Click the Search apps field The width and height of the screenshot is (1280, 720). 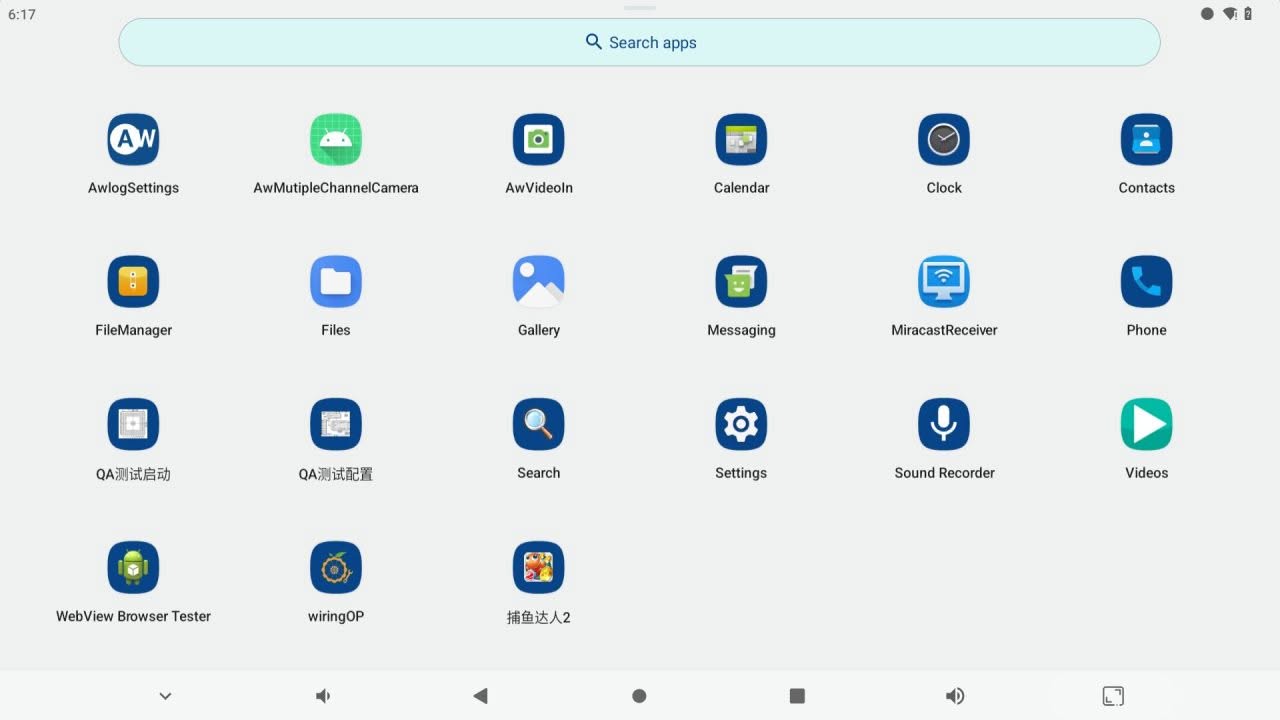[x=639, y=42]
